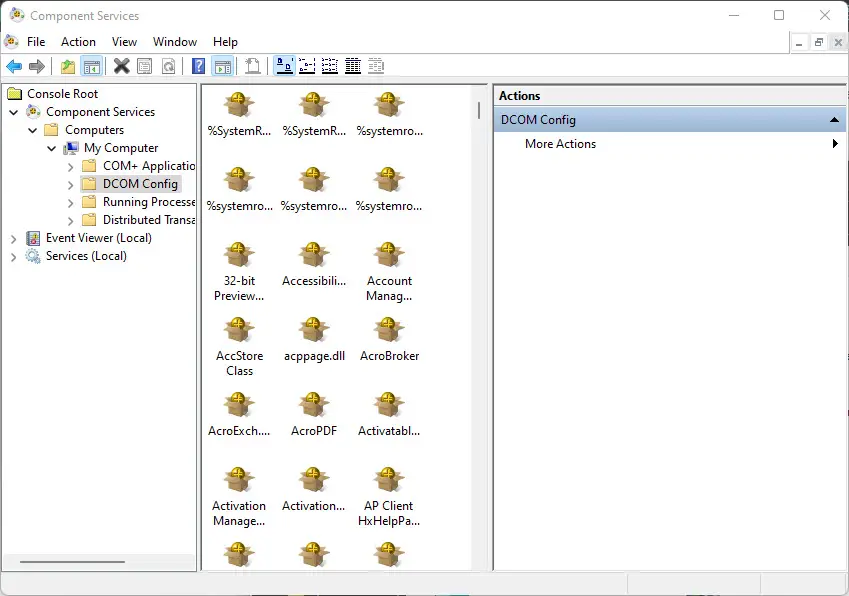Click the Delete X icon in toolbar

(122, 67)
